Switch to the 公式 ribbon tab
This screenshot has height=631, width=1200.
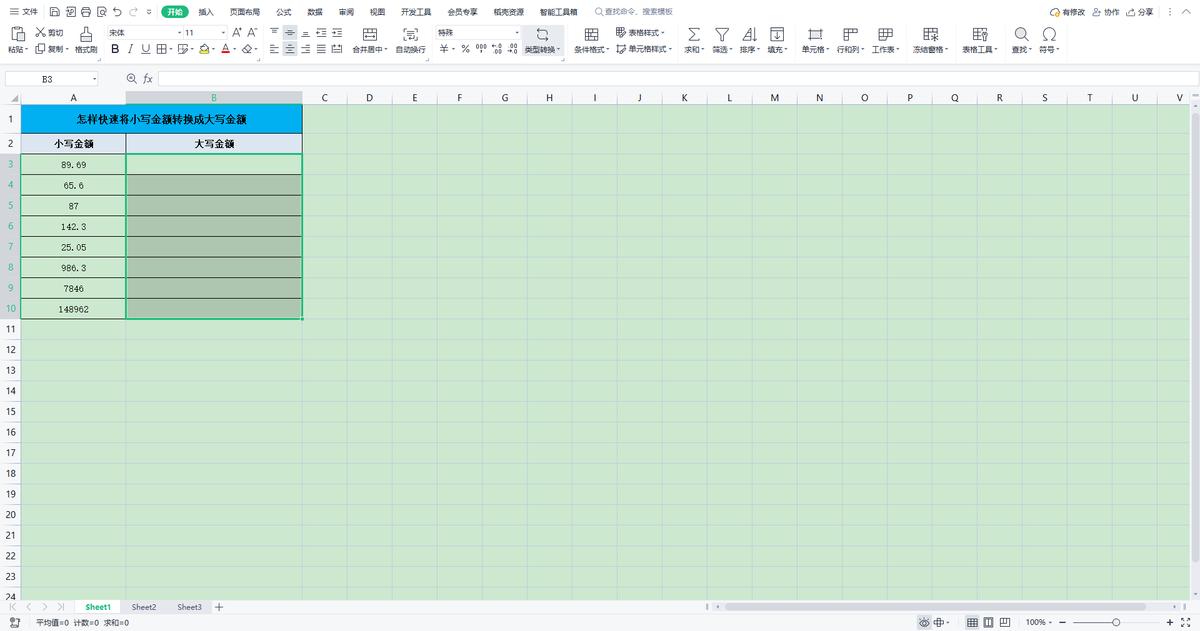[x=283, y=11]
